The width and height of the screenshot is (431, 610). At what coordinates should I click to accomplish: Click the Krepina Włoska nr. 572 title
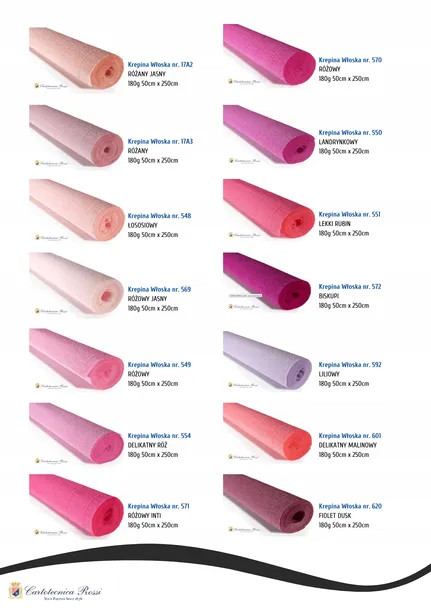[350, 287]
